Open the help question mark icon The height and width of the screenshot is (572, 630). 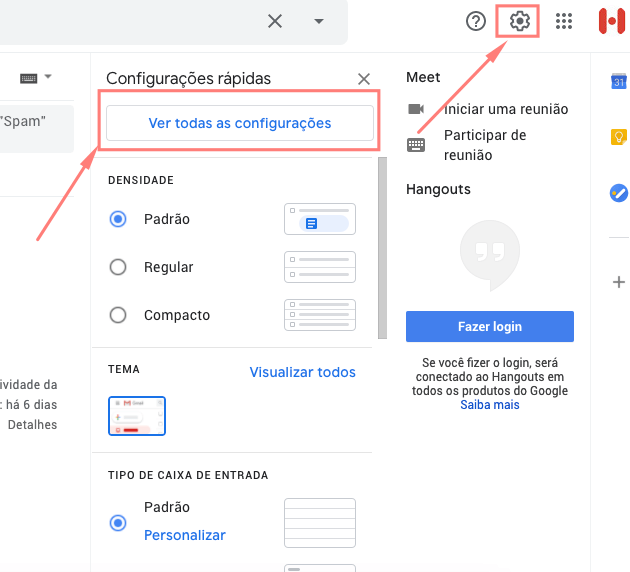click(x=476, y=21)
